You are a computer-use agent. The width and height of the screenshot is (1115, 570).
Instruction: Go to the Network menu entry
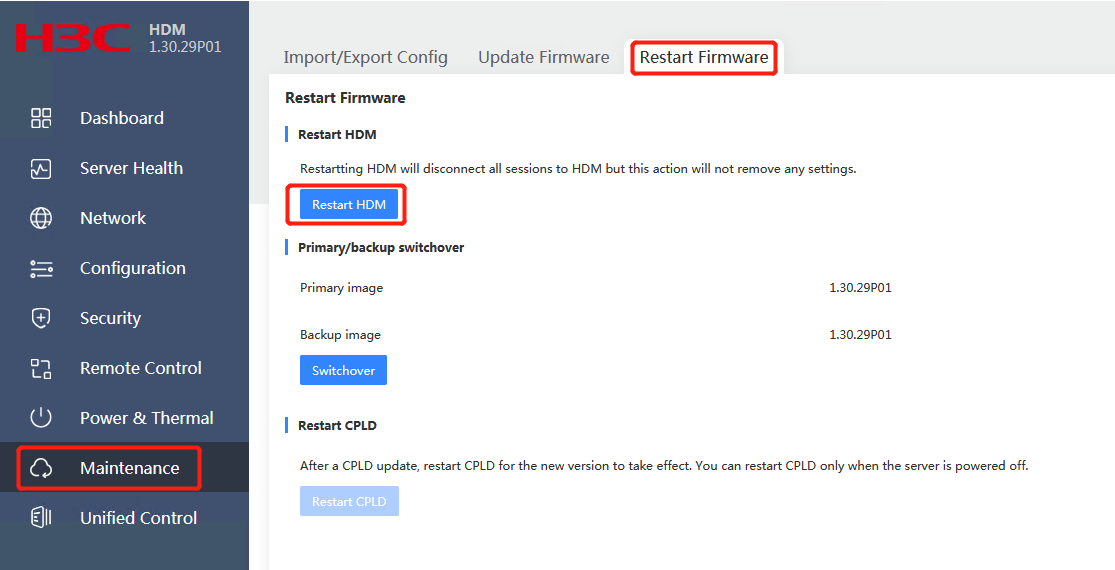coord(113,218)
